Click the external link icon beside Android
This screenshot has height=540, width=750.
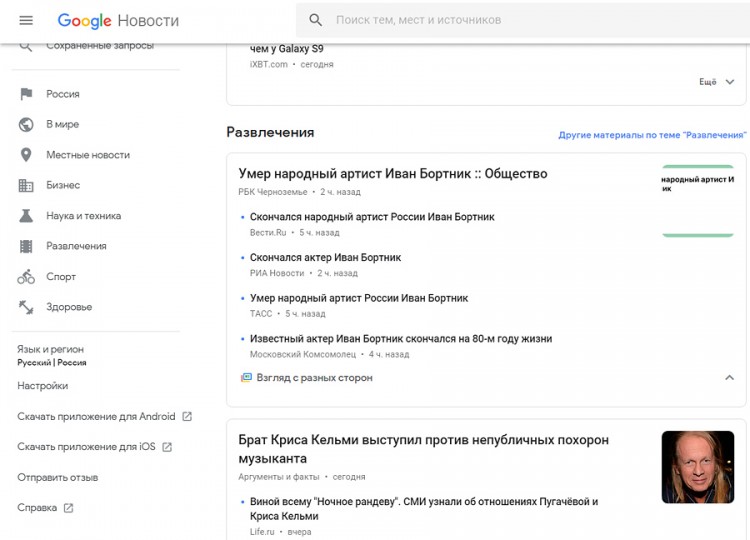pyautogui.click(x=187, y=417)
